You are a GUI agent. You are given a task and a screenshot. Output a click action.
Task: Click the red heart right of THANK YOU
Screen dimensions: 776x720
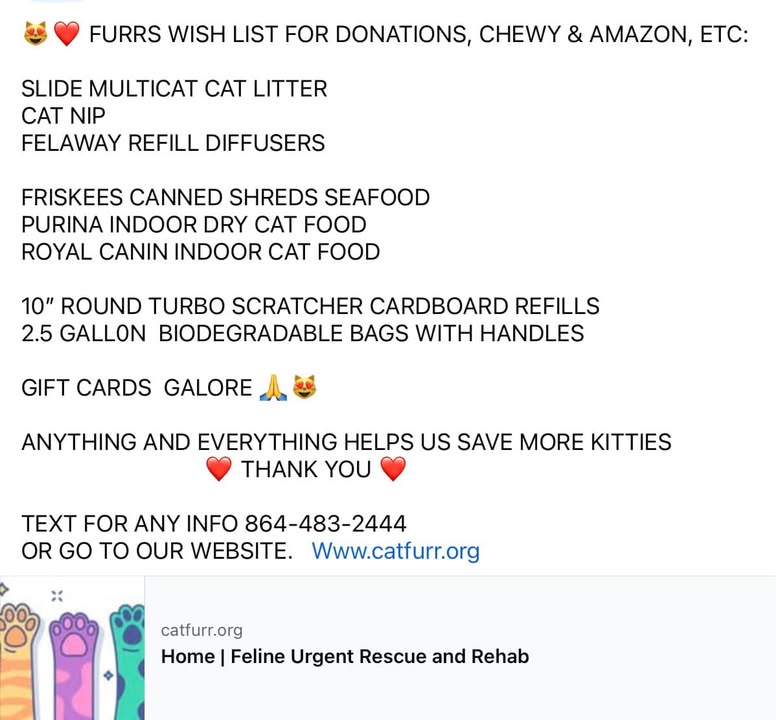point(393,469)
